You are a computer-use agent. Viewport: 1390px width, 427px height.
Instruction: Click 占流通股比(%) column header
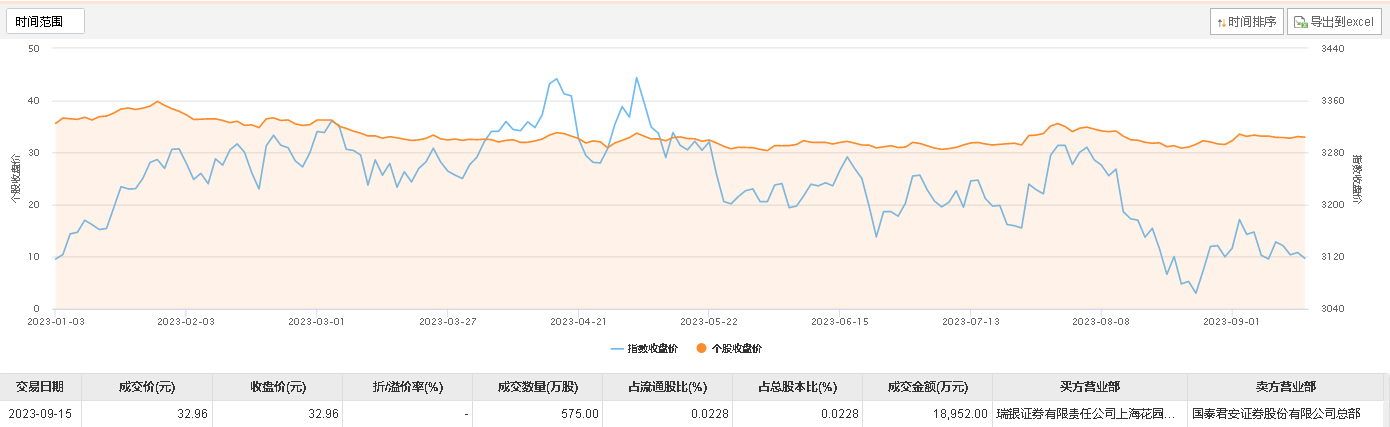pyautogui.click(x=667, y=387)
